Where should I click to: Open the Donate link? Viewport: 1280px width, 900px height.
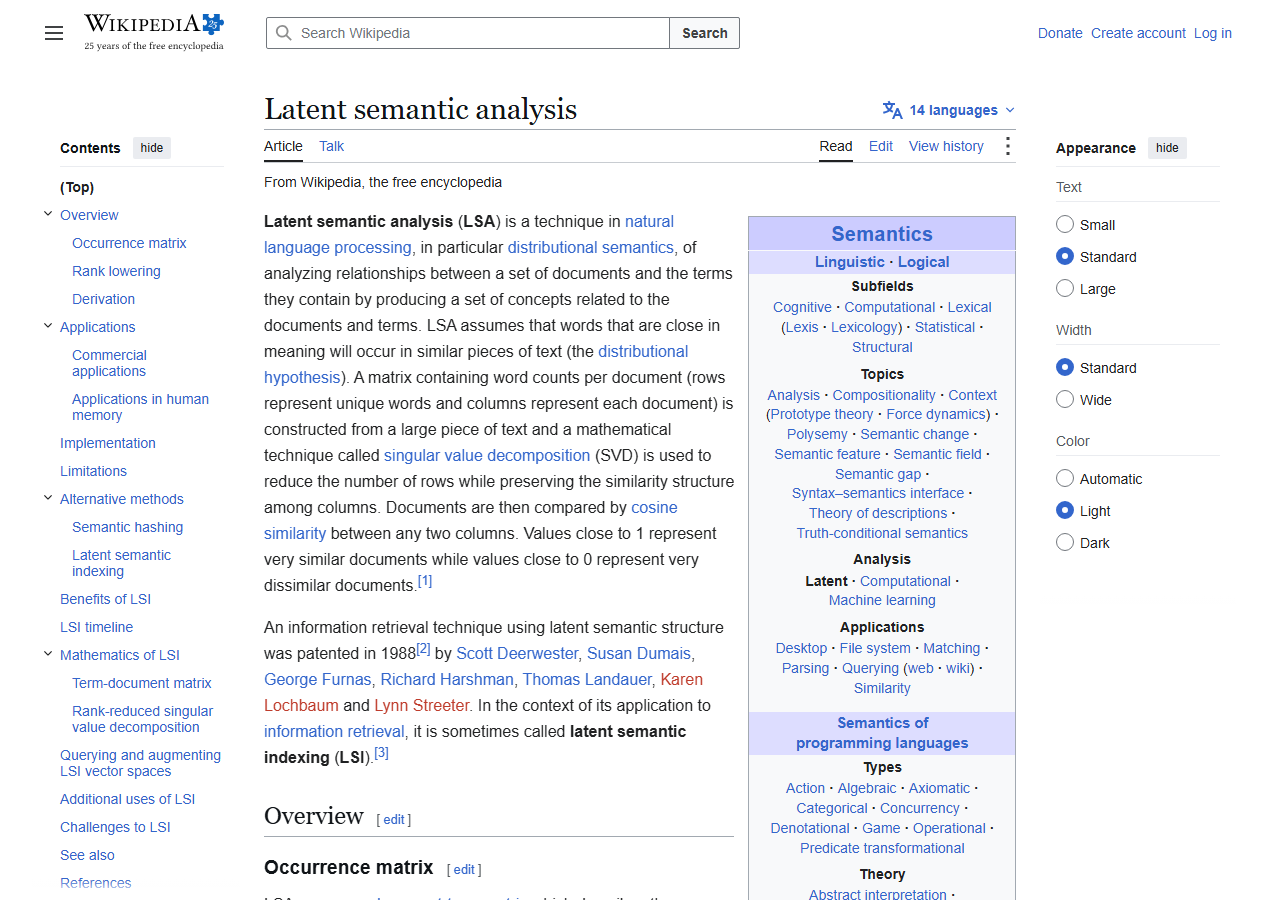click(1060, 33)
